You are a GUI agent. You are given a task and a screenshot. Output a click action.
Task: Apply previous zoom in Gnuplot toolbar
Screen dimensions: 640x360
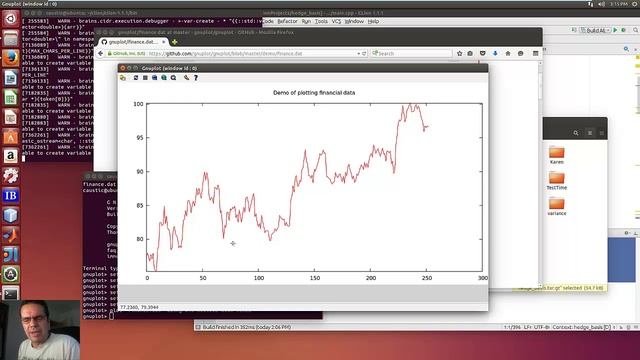155,78
